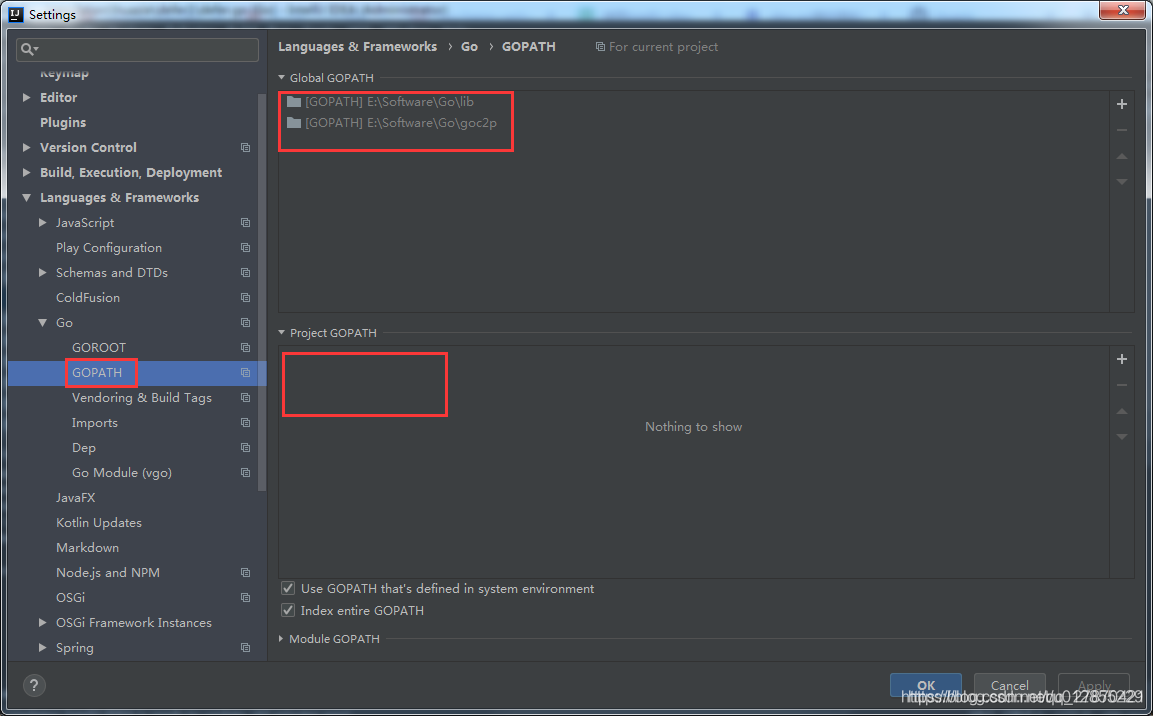Image resolution: width=1153 pixels, height=716 pixels.
Task: Move Project GOPATH entry down
Action: [1121, 437]
